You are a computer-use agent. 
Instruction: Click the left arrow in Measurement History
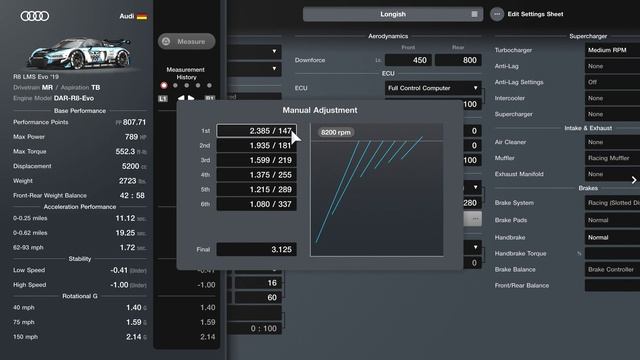pyautogui.click(x=181, y=98)
